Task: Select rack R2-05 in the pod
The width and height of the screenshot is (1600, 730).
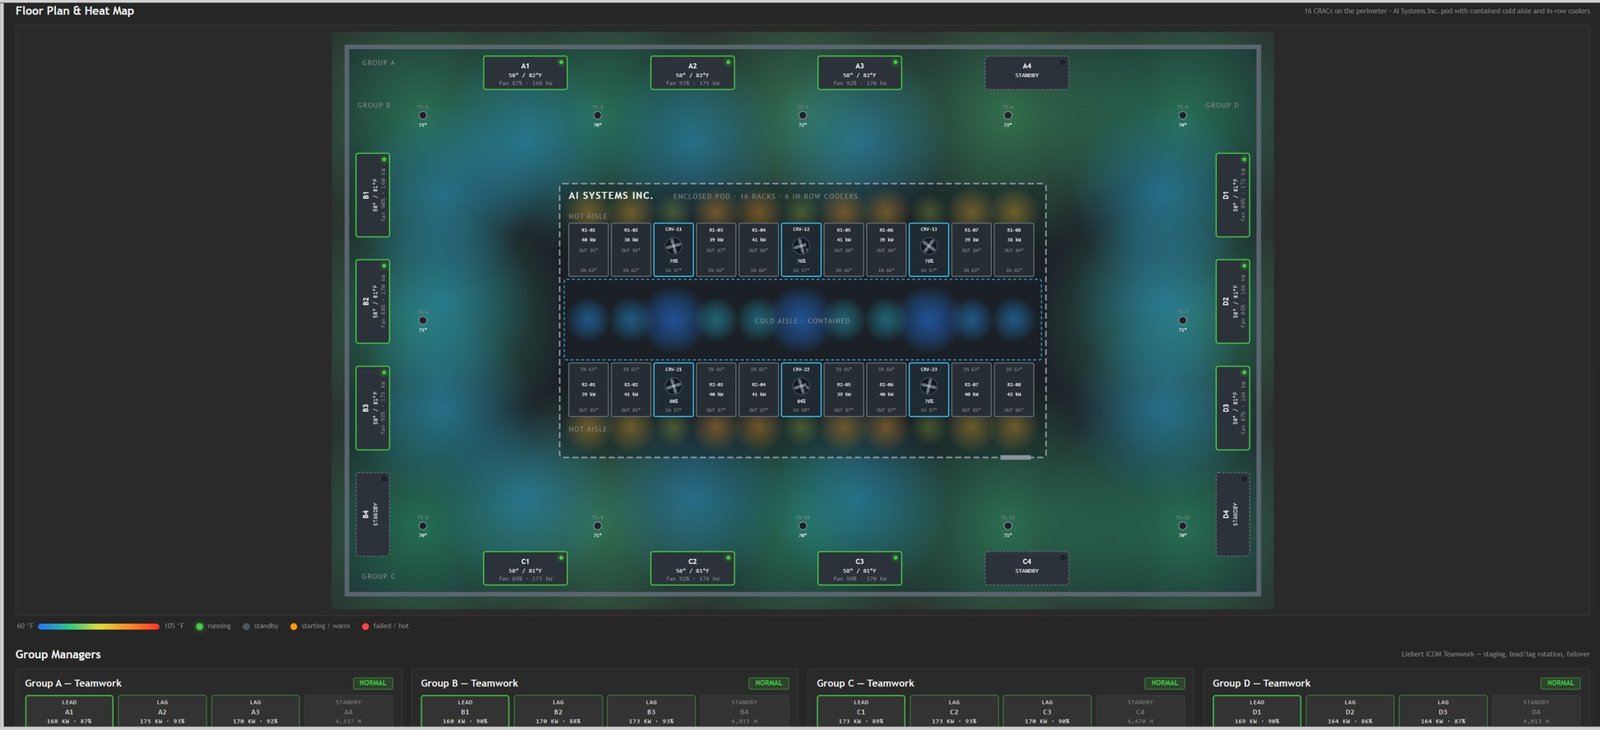Action: click(x=844, y=389)
